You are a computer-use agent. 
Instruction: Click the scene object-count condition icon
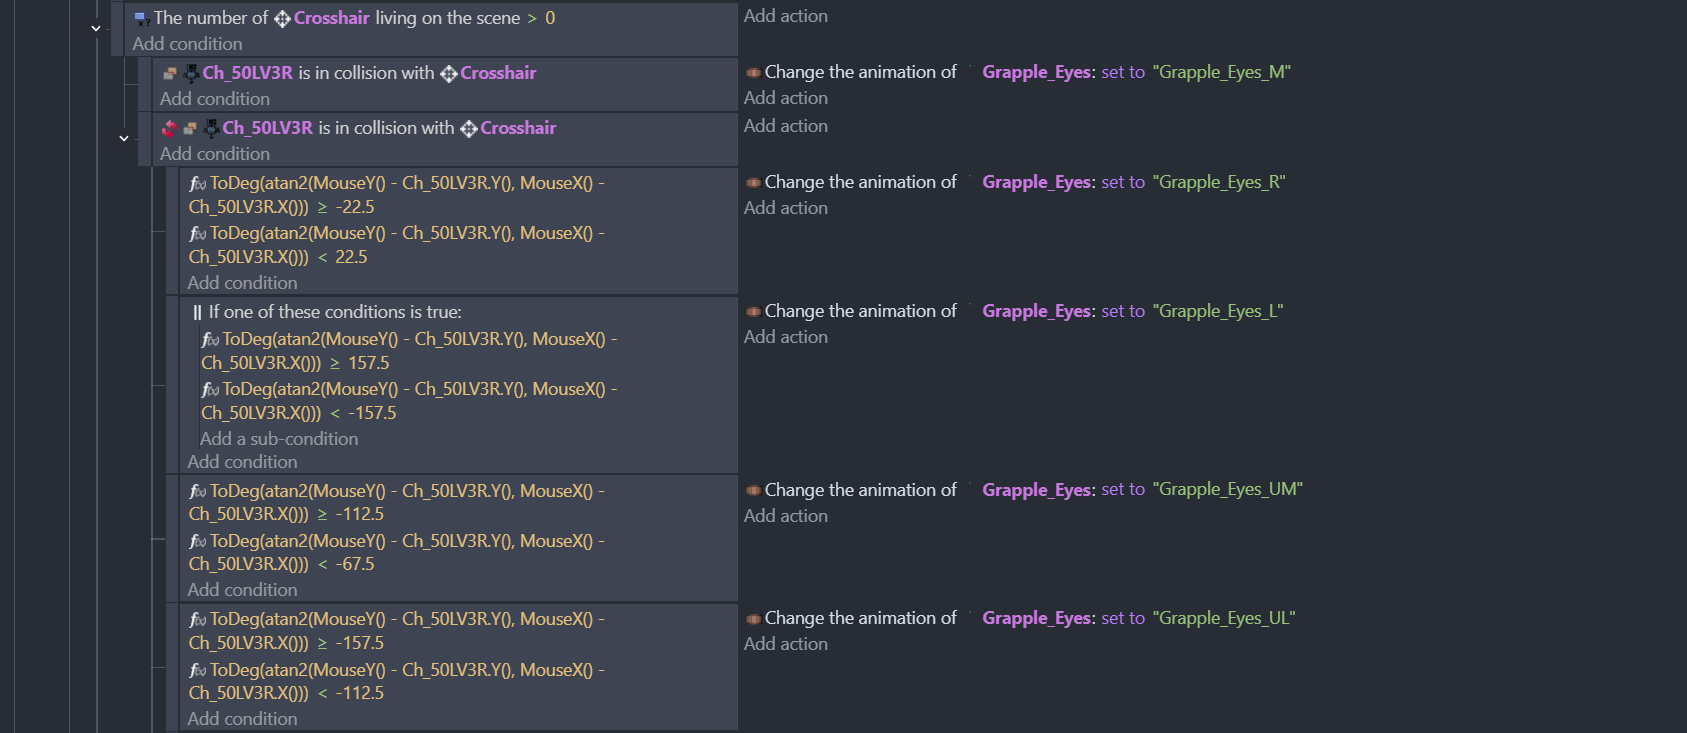pos(142,19)
